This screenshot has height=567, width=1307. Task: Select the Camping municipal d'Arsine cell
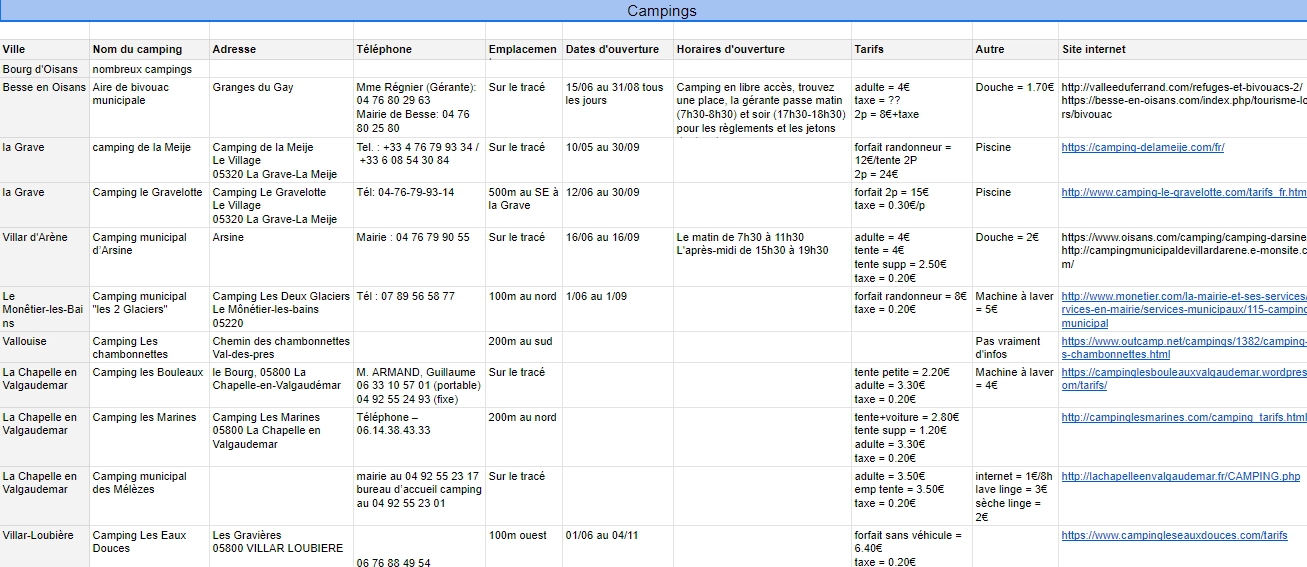(x=149, y=257)
